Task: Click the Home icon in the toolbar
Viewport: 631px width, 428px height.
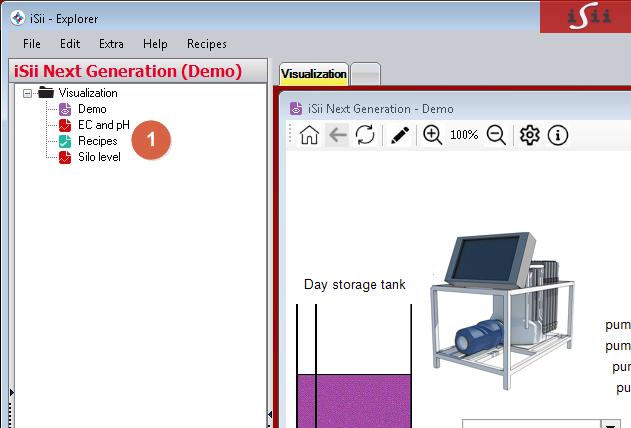Action: click(x=309, y=135)
